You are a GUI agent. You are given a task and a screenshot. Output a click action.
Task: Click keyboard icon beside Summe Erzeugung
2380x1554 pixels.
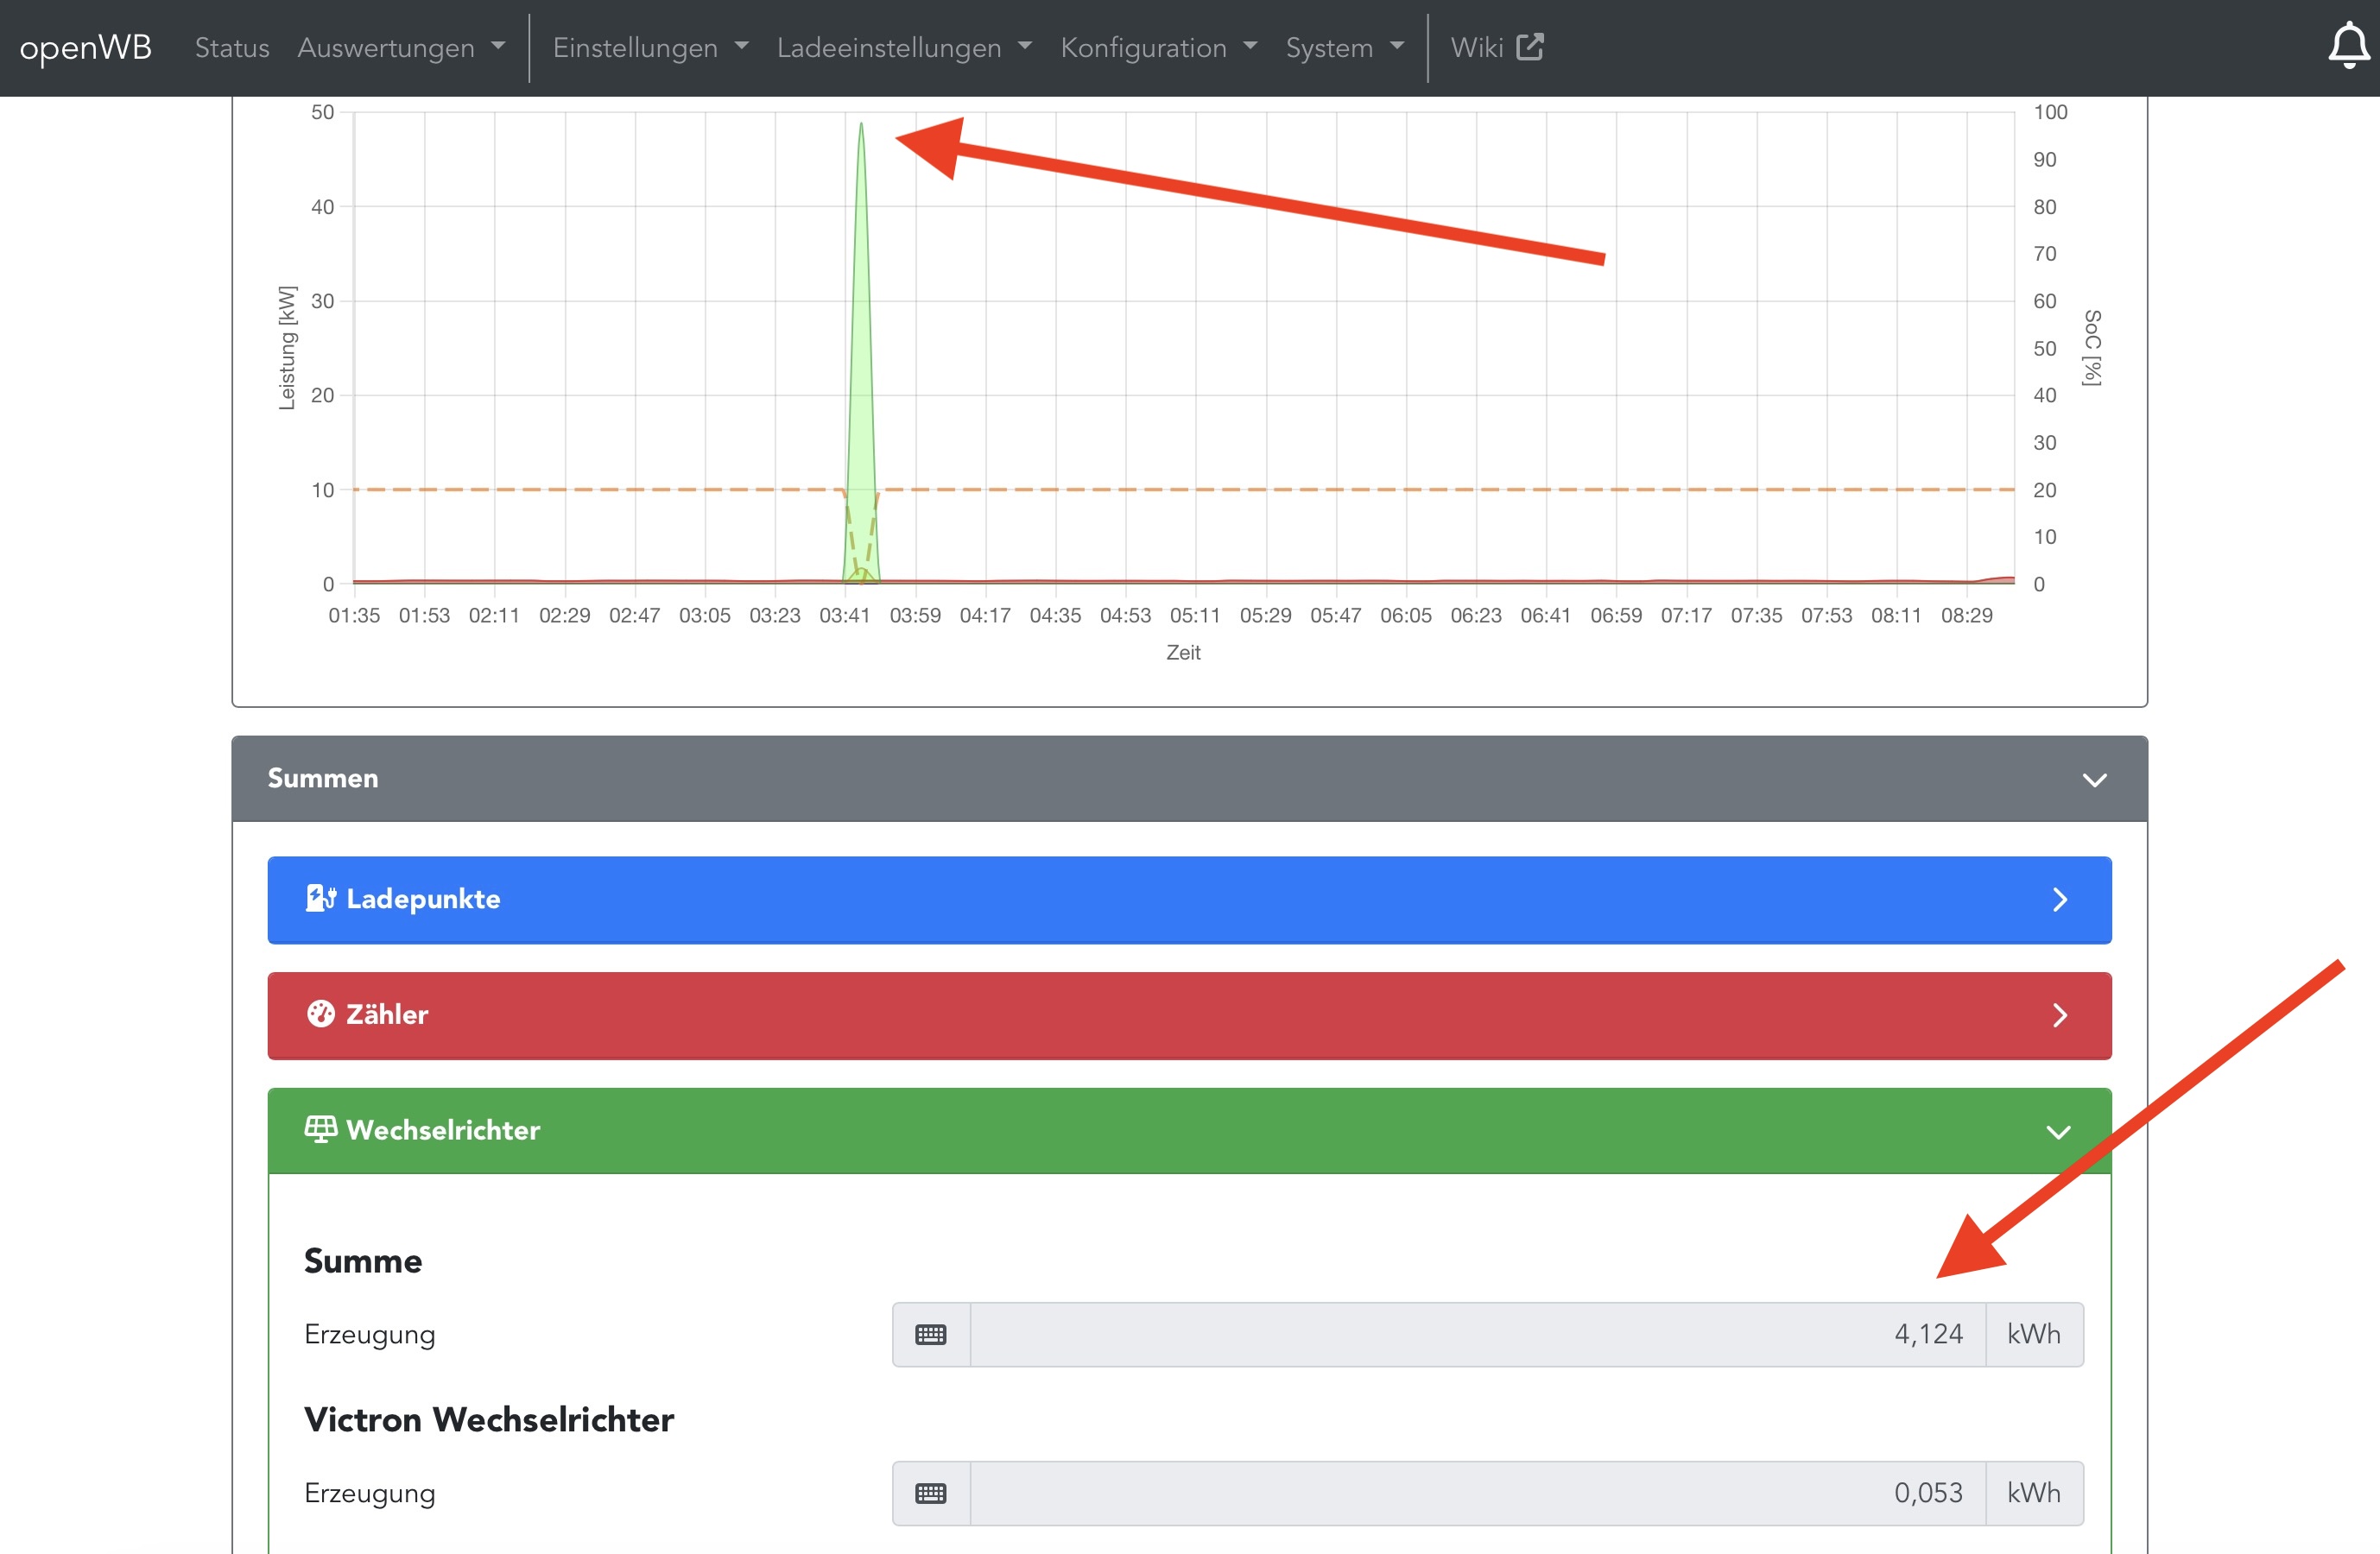[x=930, y=1334]
